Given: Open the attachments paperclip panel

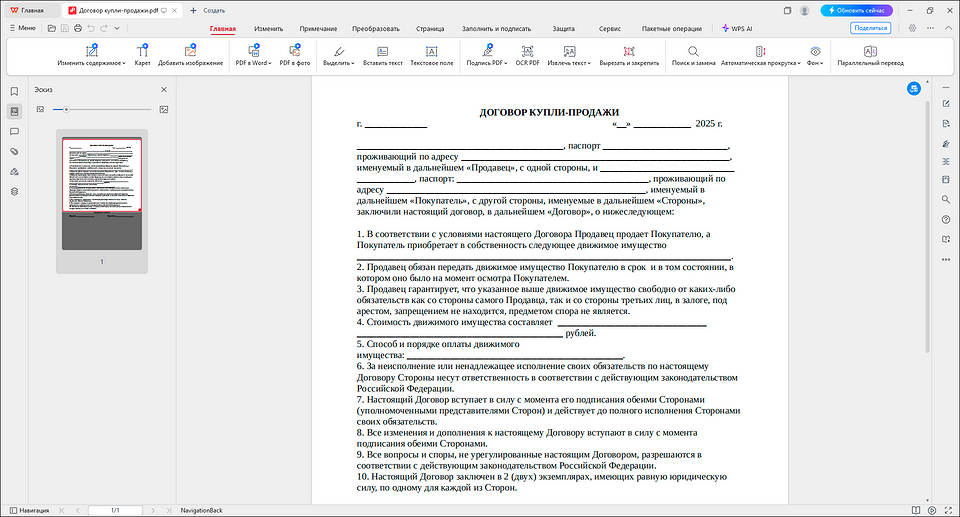Looking at the screenshot, I should coord(14,151).
